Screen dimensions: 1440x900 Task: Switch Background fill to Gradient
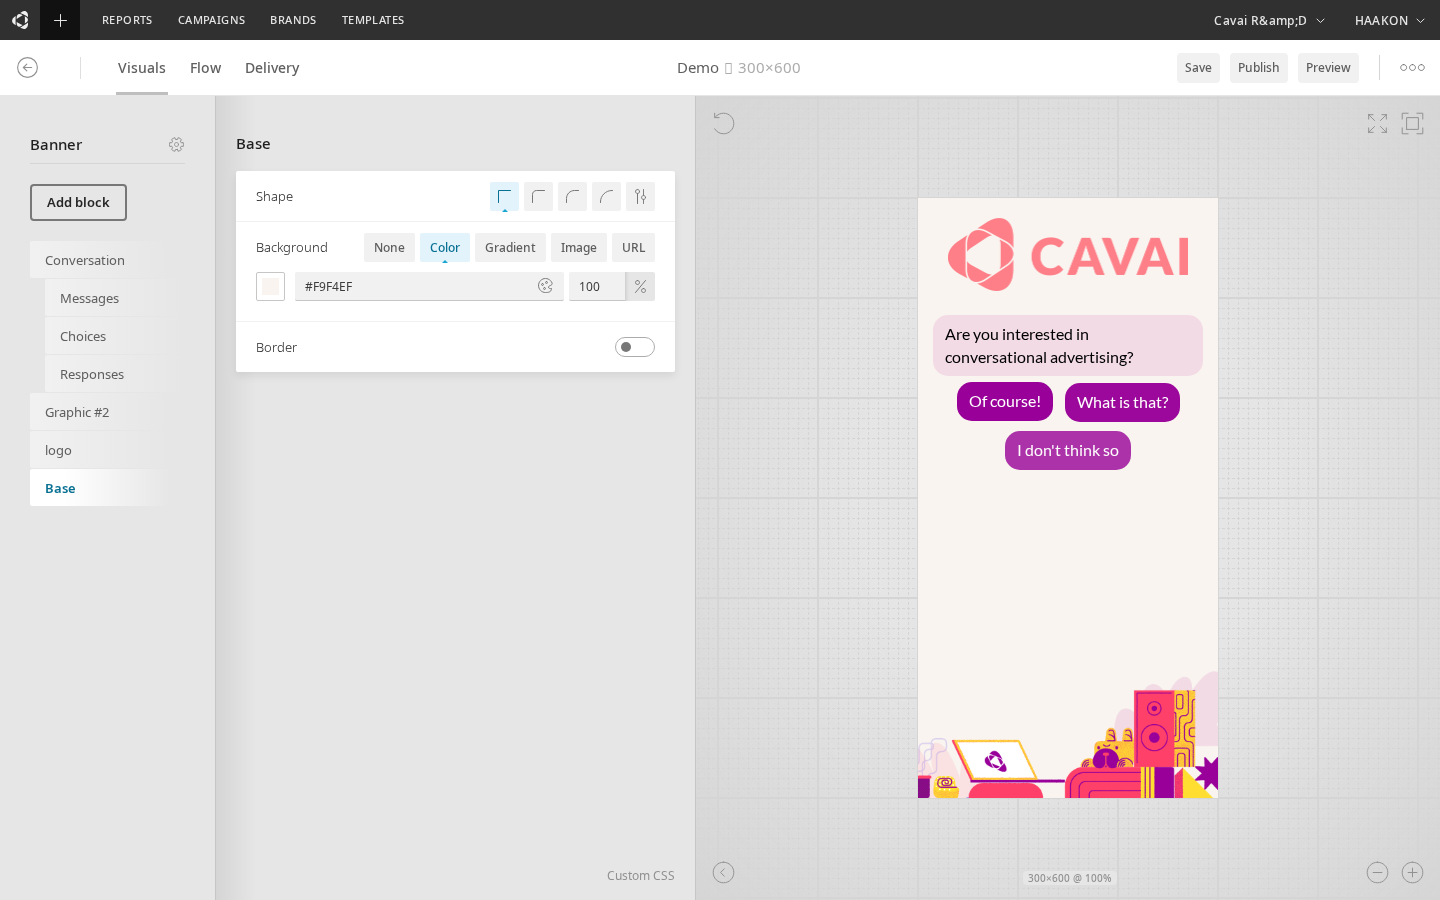[x=510, y=247]
